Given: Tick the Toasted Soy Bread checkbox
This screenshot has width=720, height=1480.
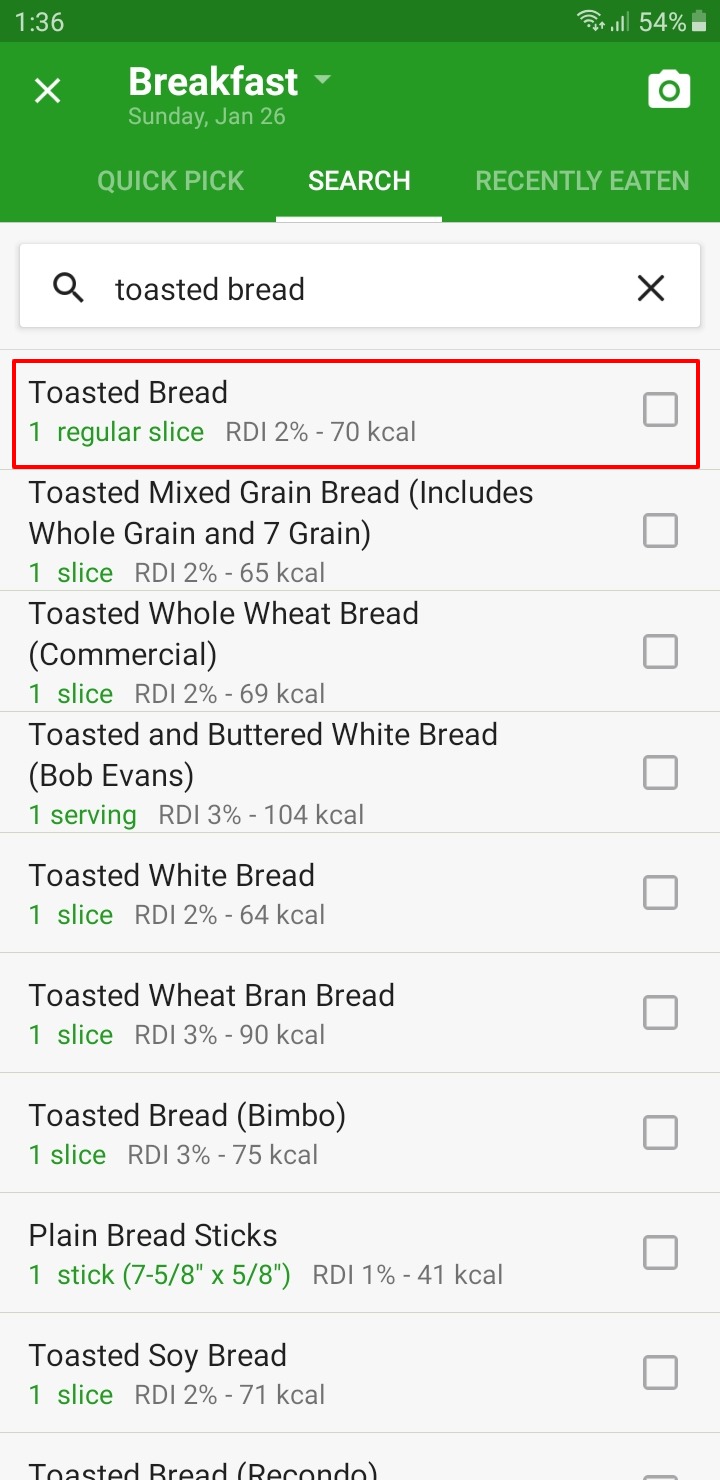Looking at the screenshot, I should [x=660, y=1372].
